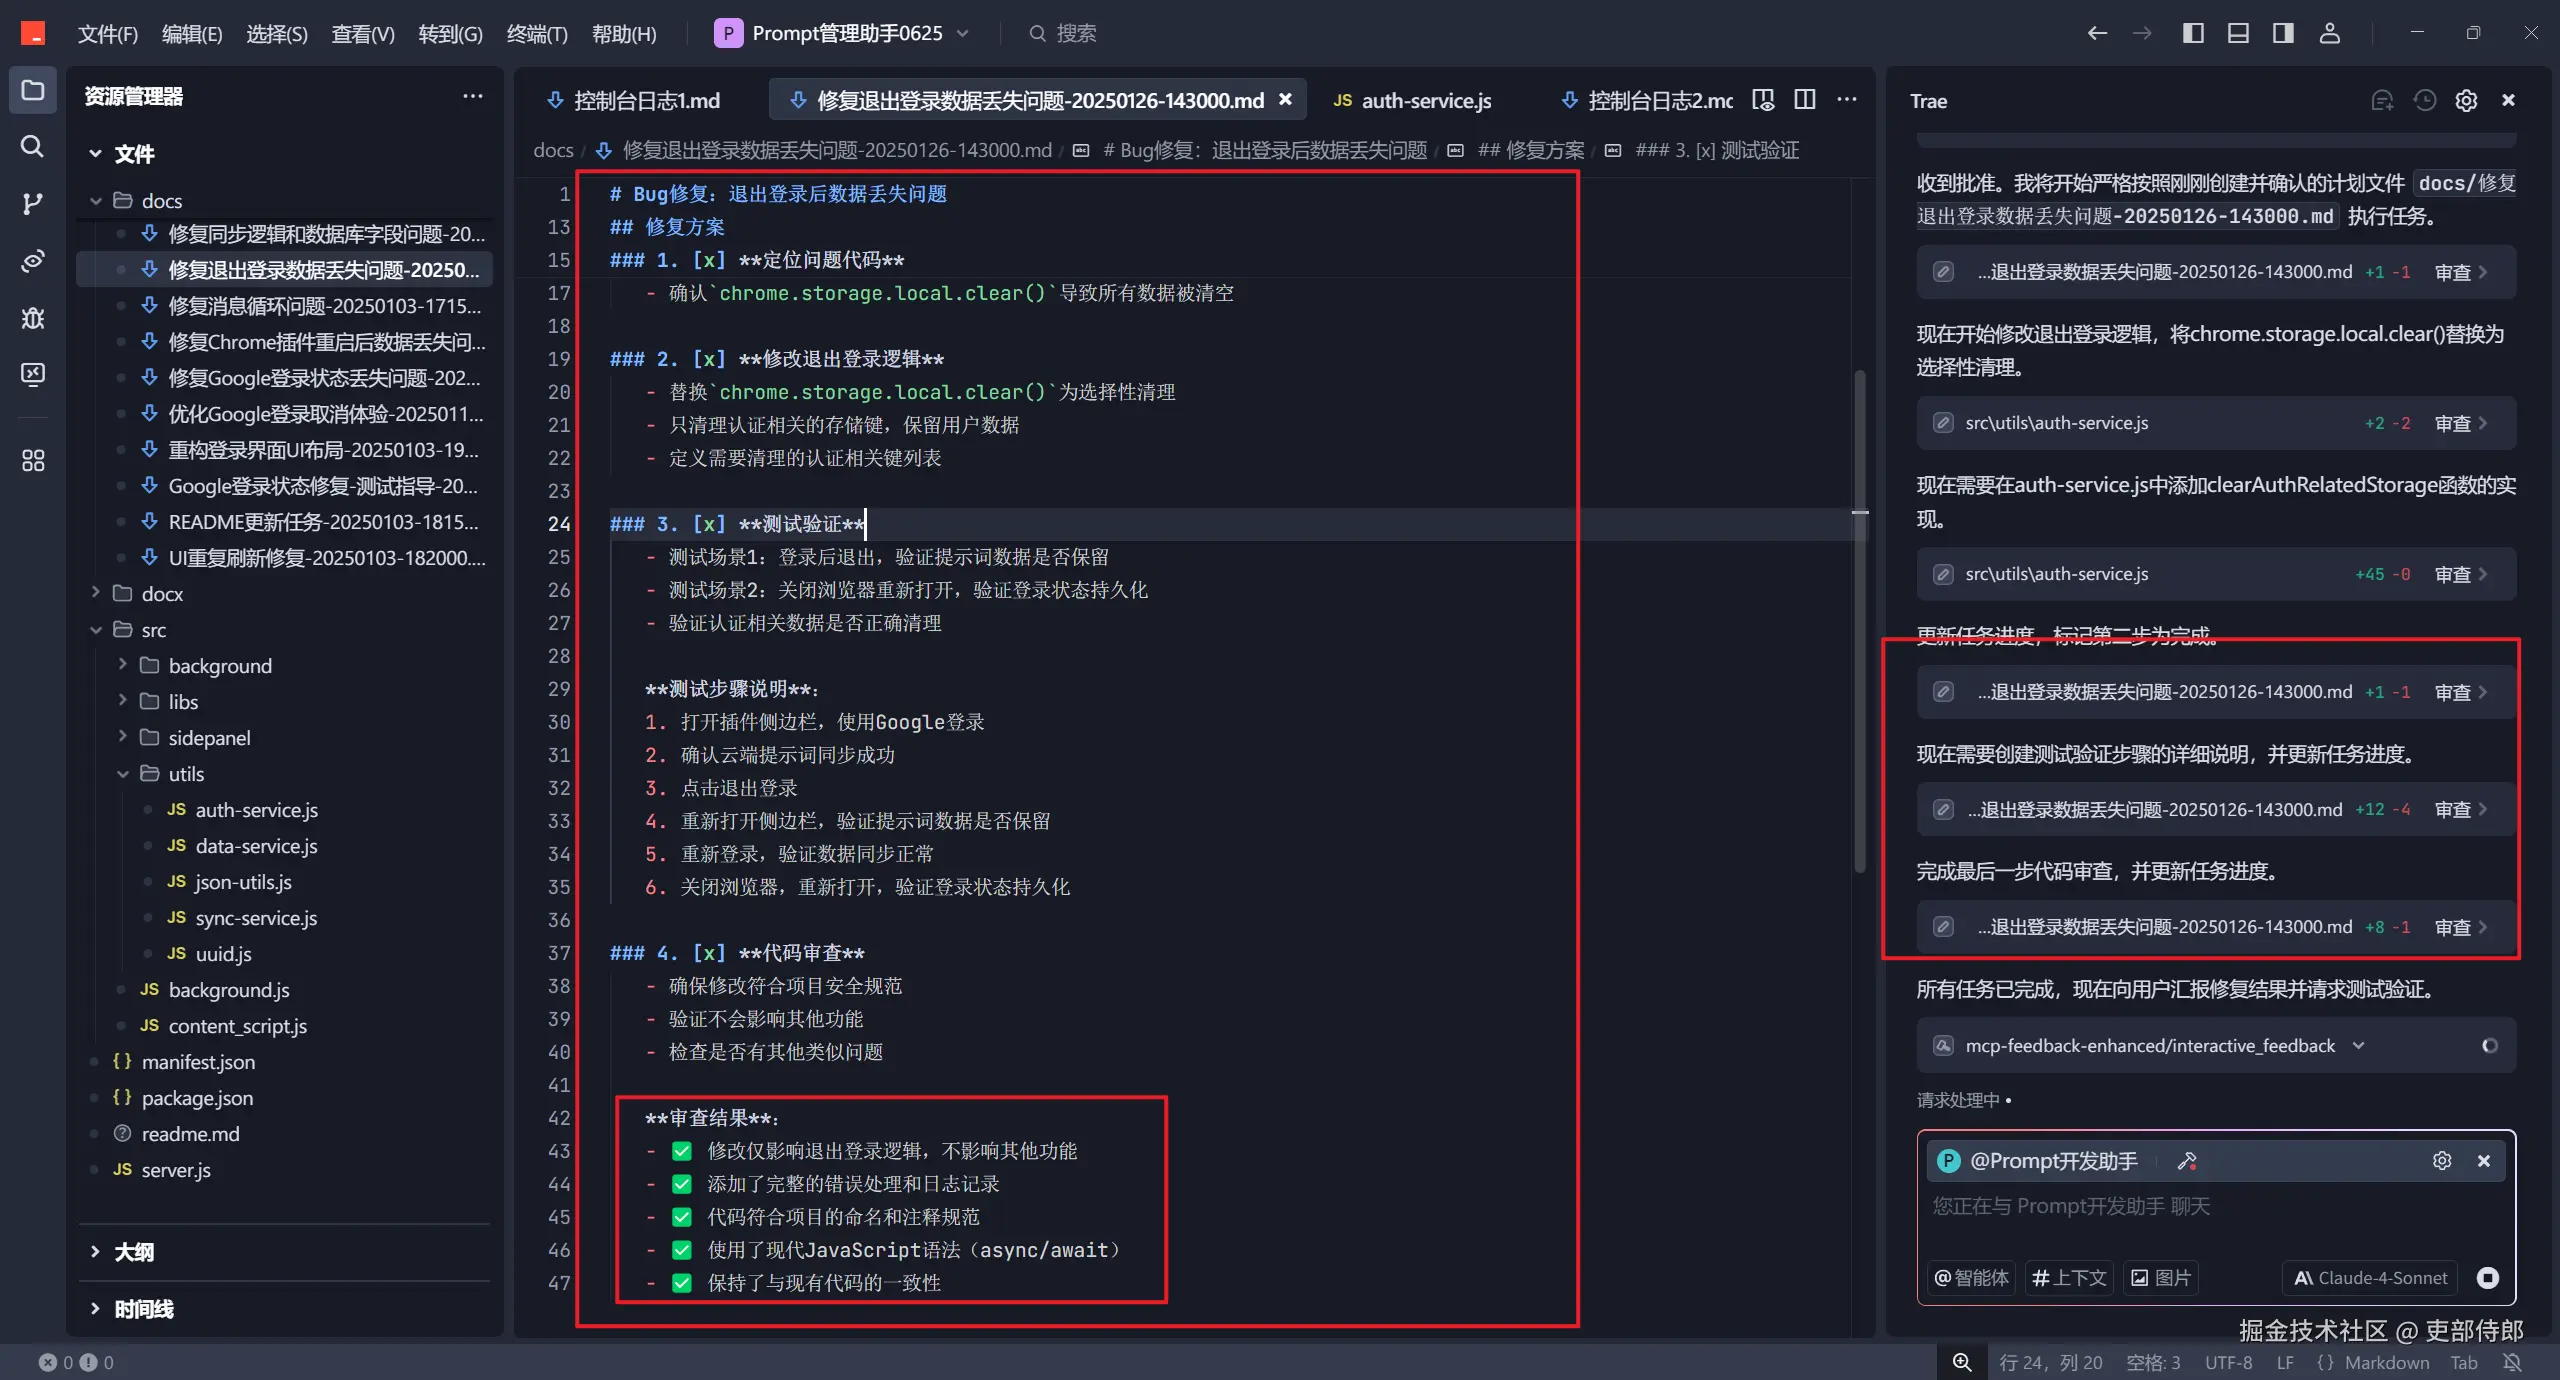Screen dimensions: 2560x1380
Task: Click the chat message input field
Action: [2216, 1206]
